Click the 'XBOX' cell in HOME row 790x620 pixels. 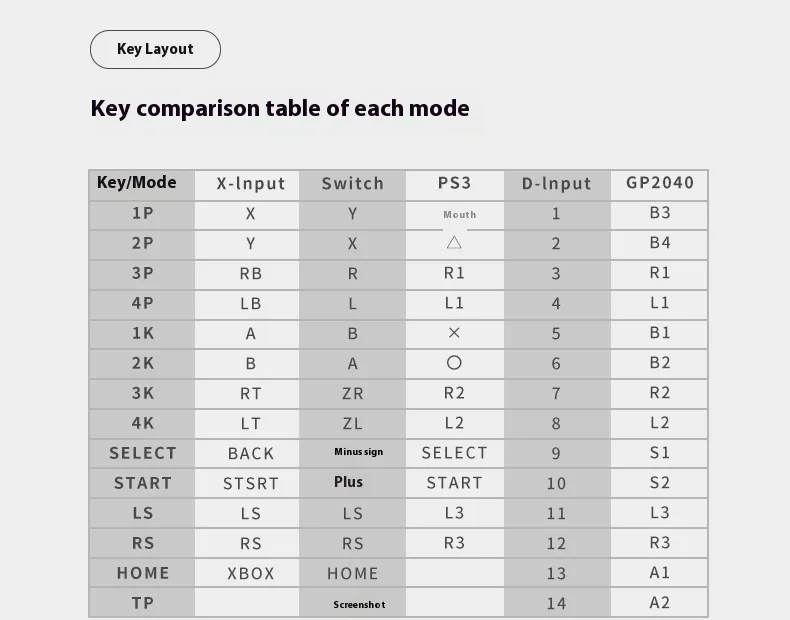pos(250,573)
